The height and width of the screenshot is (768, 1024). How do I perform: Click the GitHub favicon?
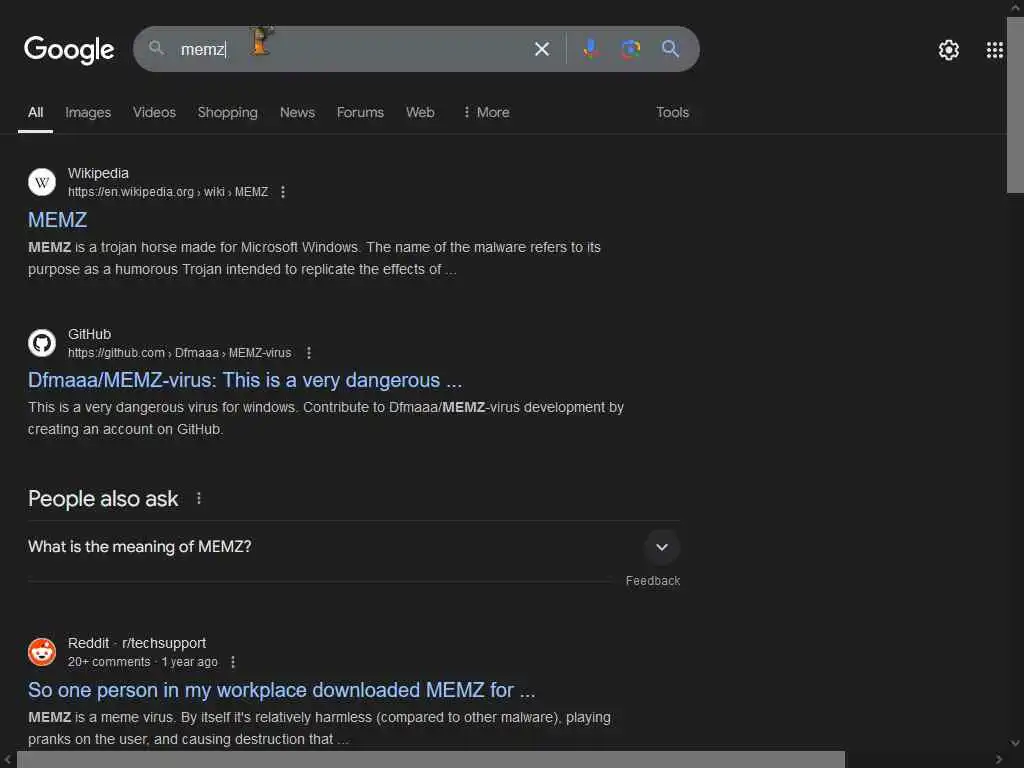(x=42, y=343)
